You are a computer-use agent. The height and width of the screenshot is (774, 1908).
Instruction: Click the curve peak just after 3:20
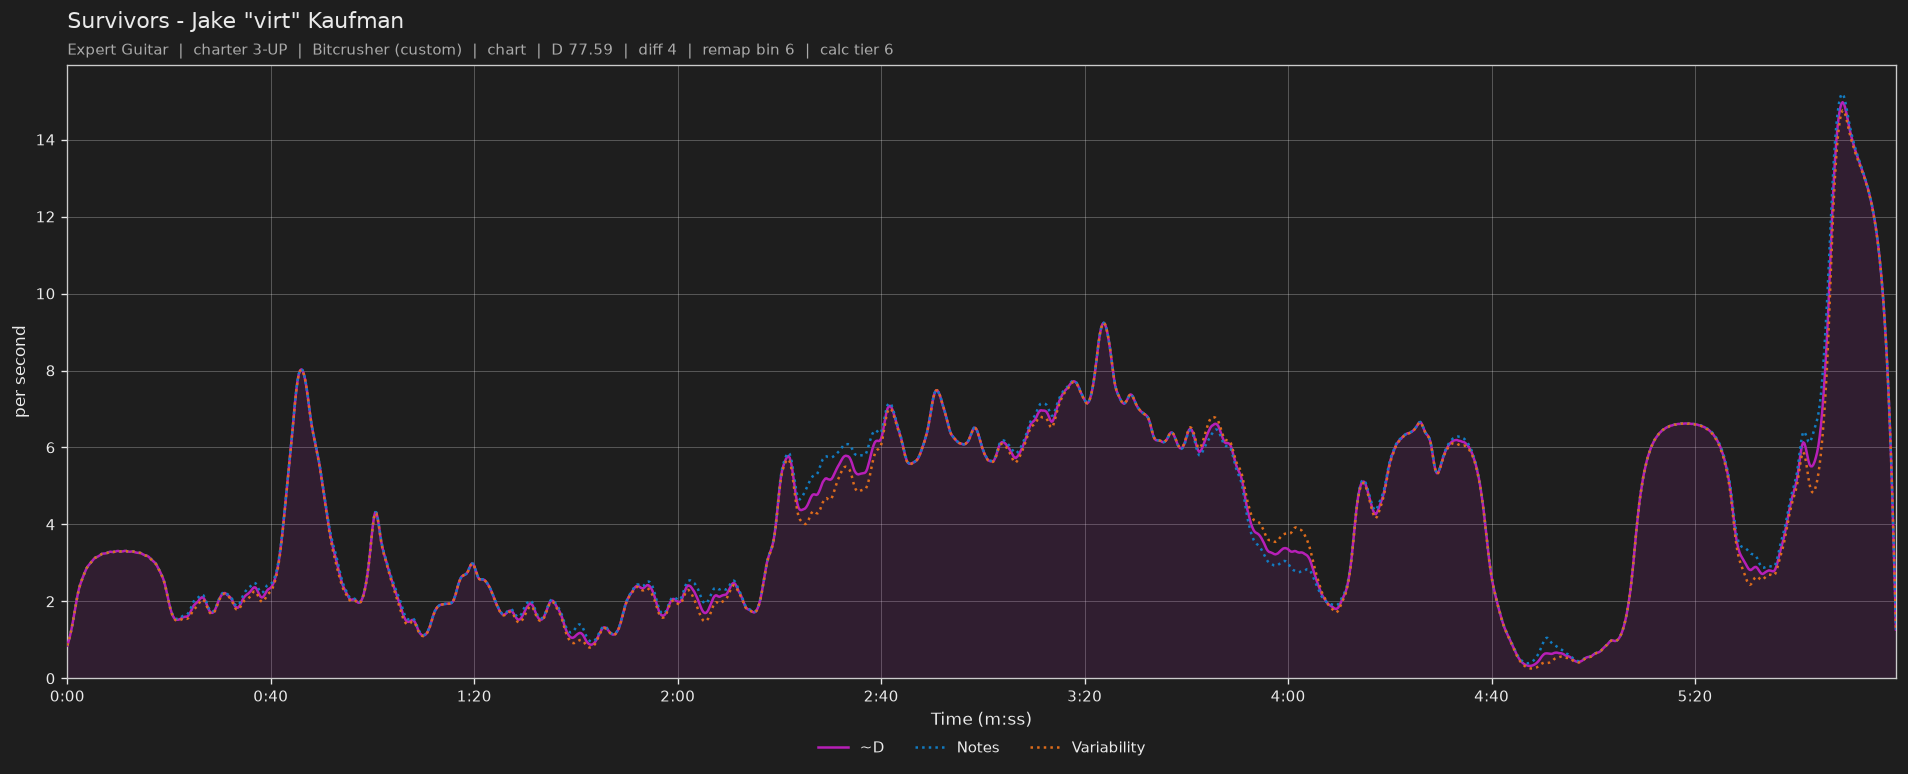(1103, 323)
